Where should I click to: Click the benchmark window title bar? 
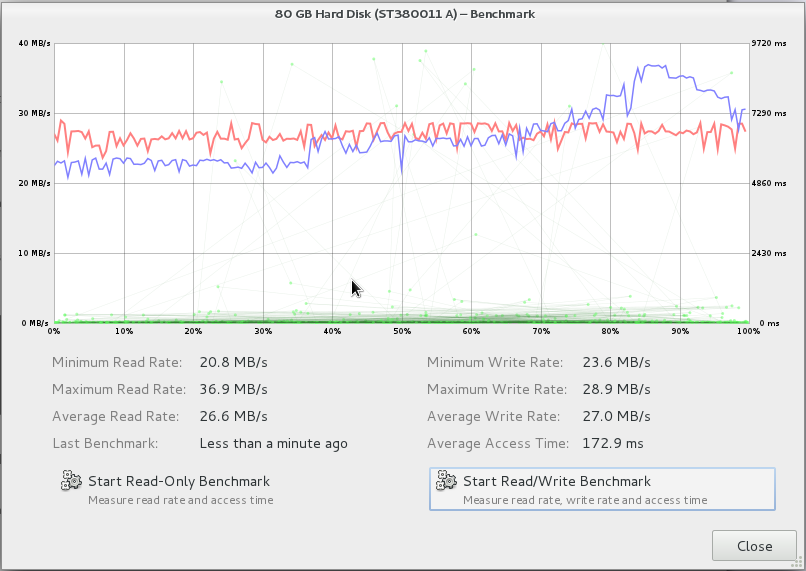click(405, 14)
